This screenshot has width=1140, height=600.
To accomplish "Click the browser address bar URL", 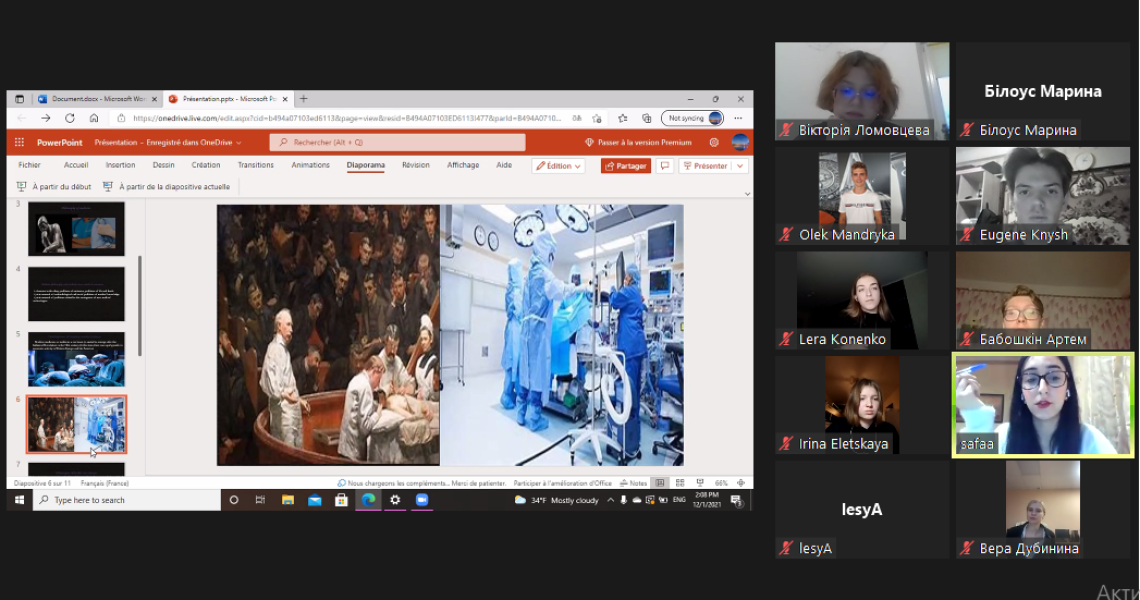I will 348,118.
